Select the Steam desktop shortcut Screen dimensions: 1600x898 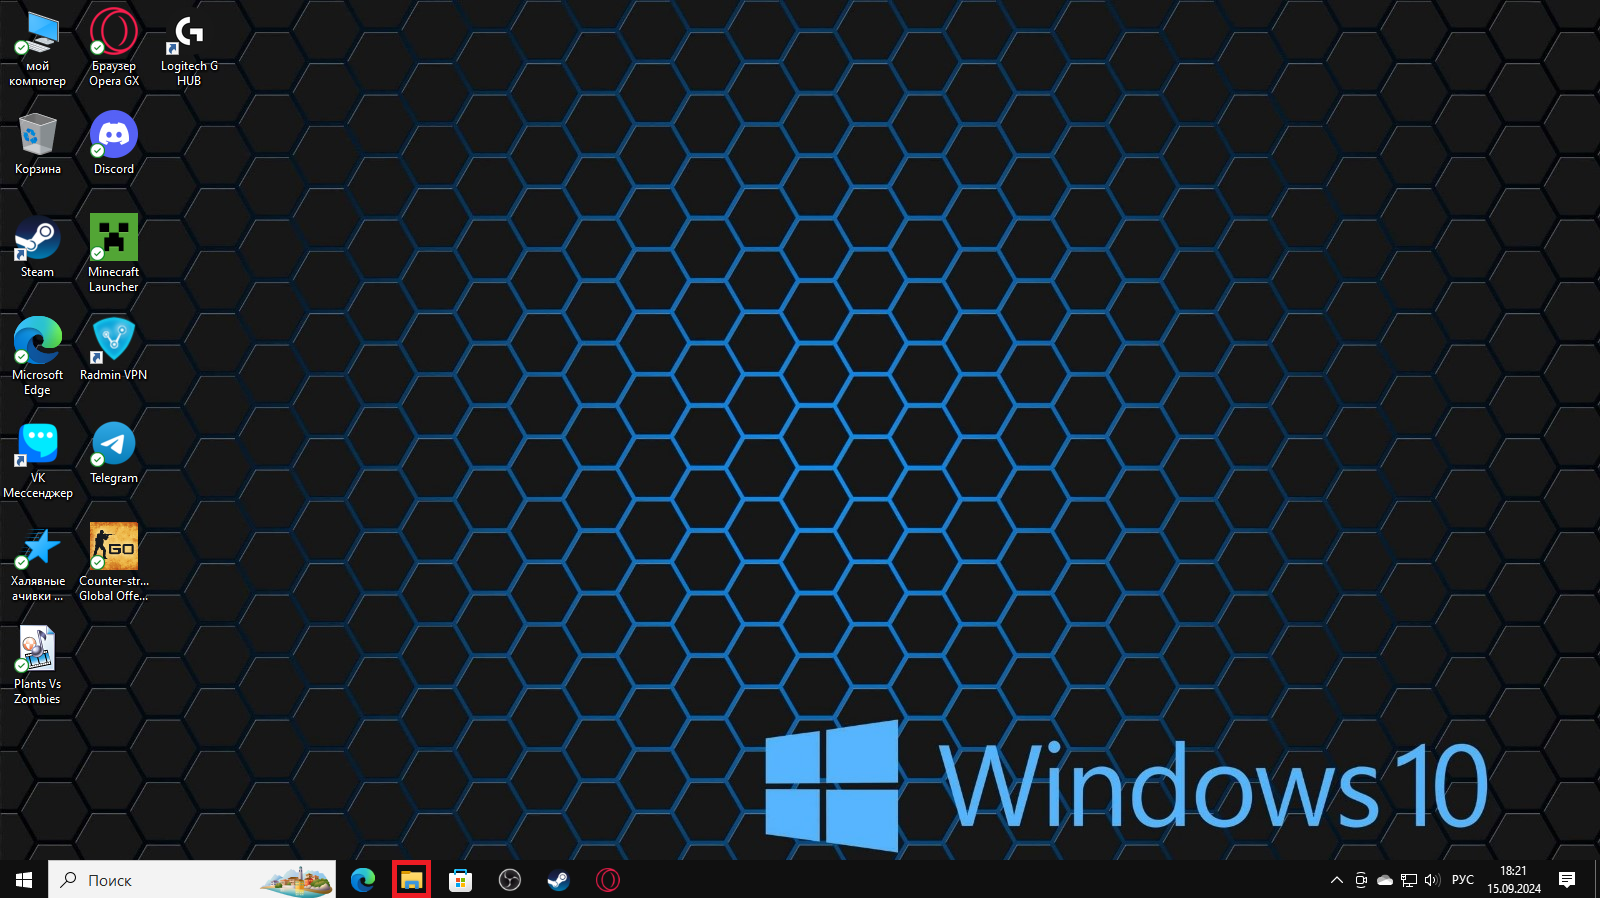coord(38,247)
